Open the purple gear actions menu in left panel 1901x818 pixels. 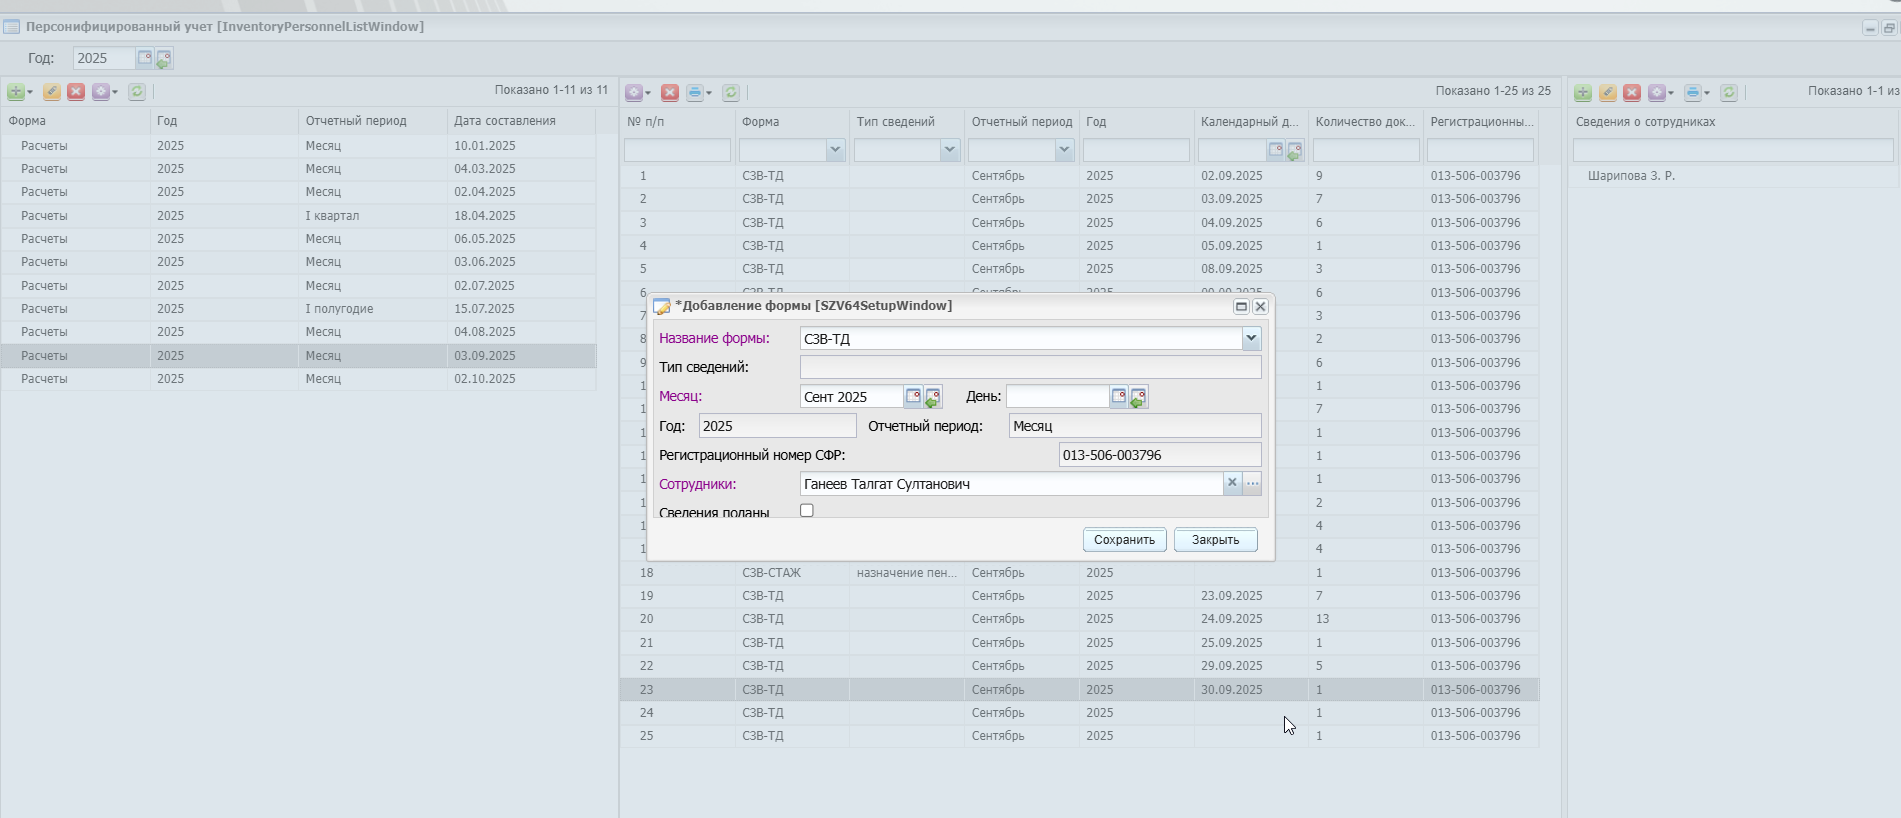tap(104, 92)
